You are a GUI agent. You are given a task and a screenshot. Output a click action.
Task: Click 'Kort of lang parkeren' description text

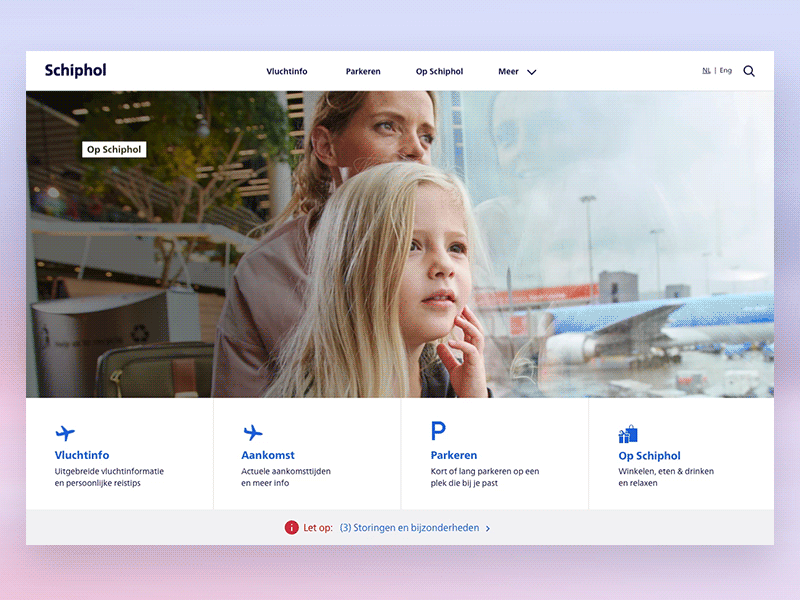(485, 477)
